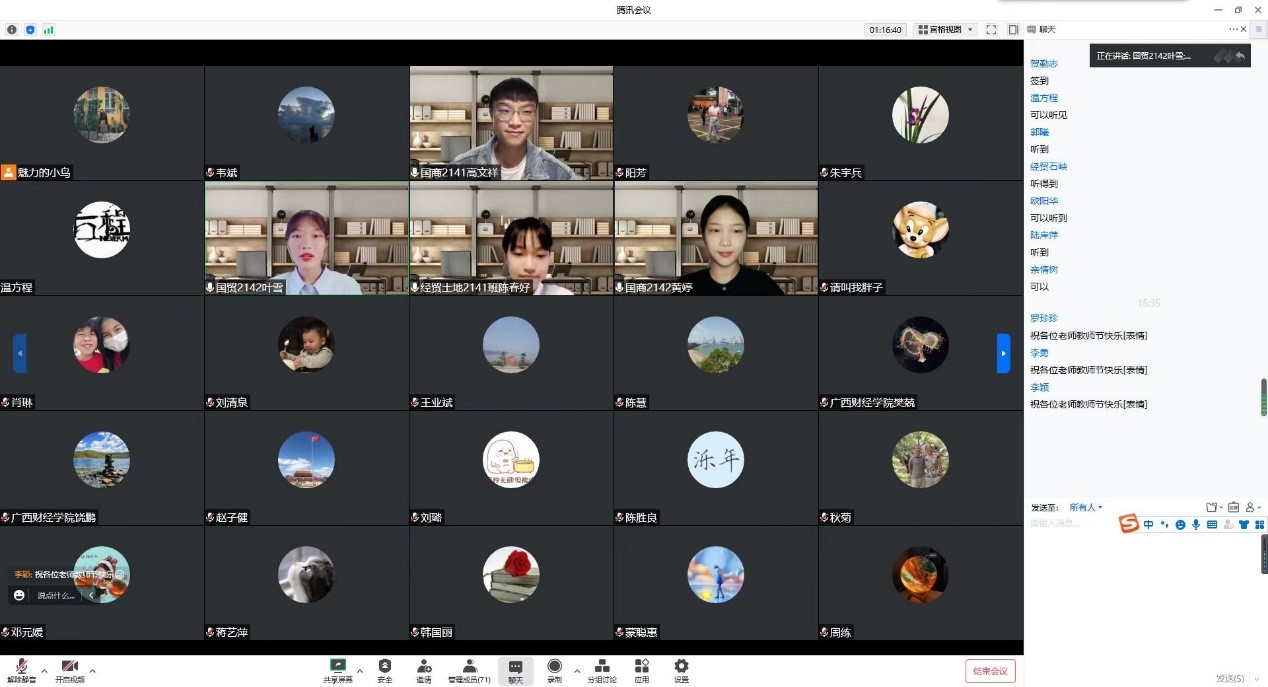1268x687 pixels.
Task: Open 发送至 所有人 recipient dropdown
Action: 1085,507
